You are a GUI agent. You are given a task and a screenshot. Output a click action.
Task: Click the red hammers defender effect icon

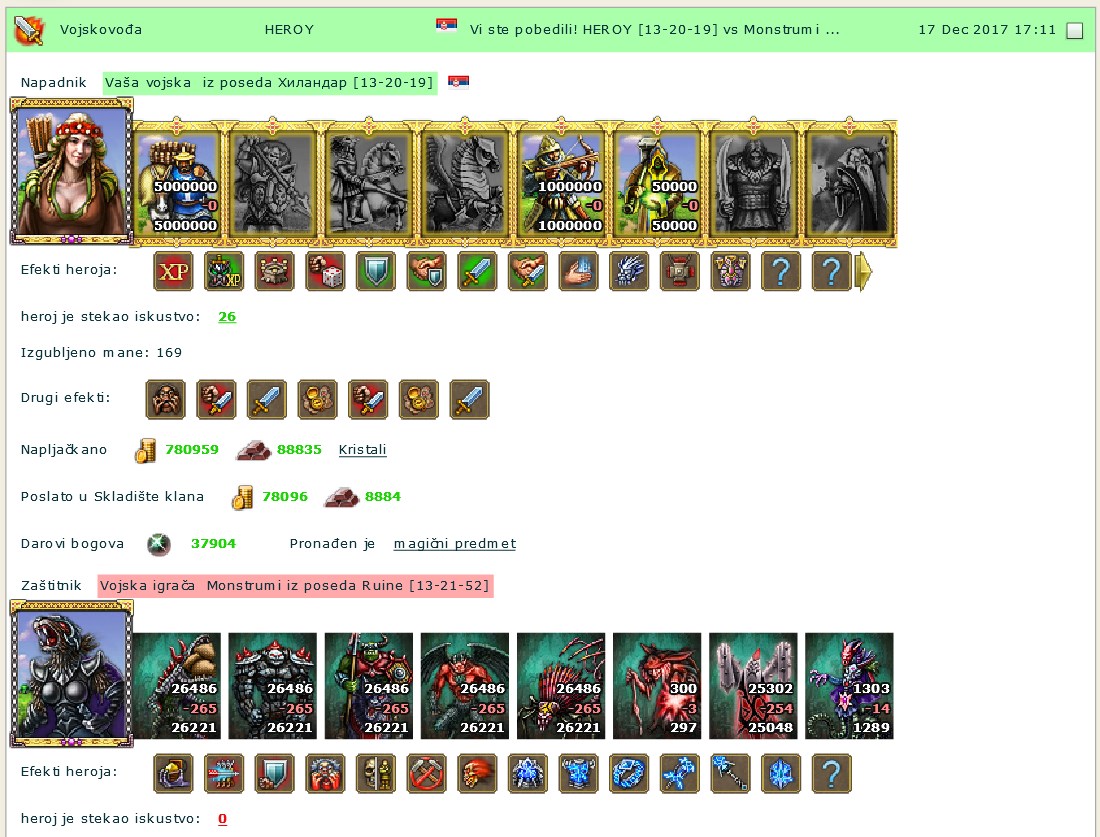coord(426,773)
